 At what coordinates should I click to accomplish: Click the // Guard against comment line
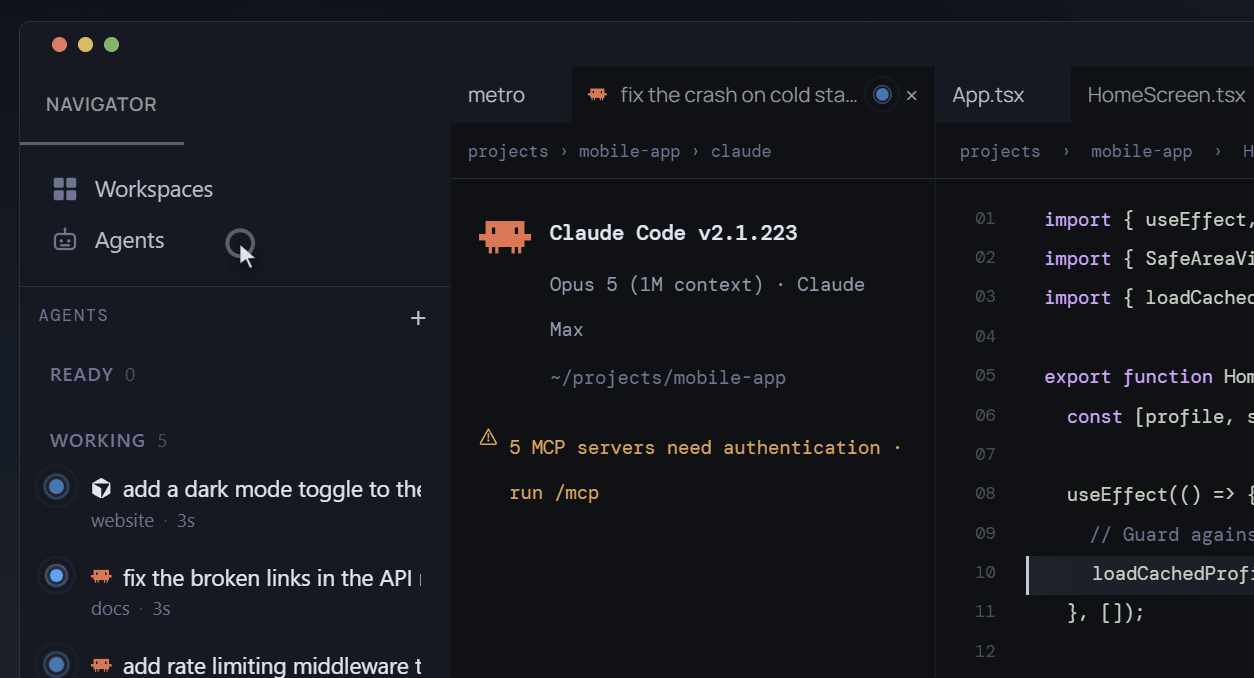[1171, 534]
